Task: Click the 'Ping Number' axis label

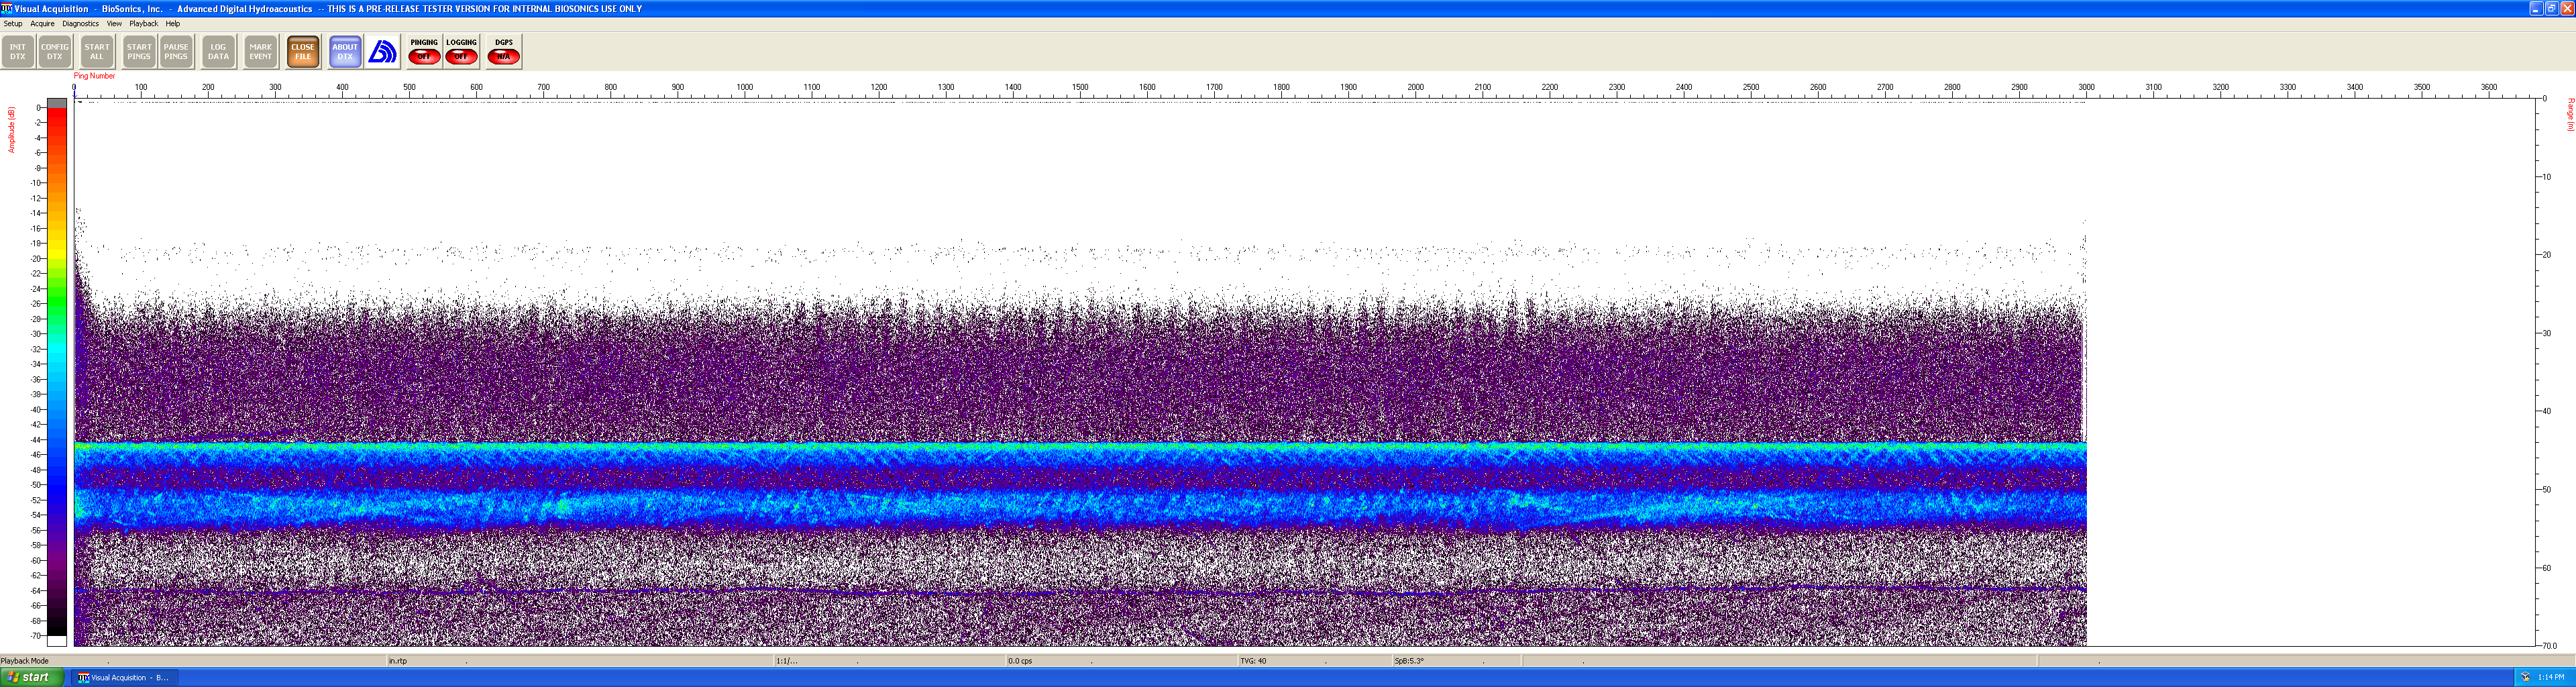Action: 94,76
